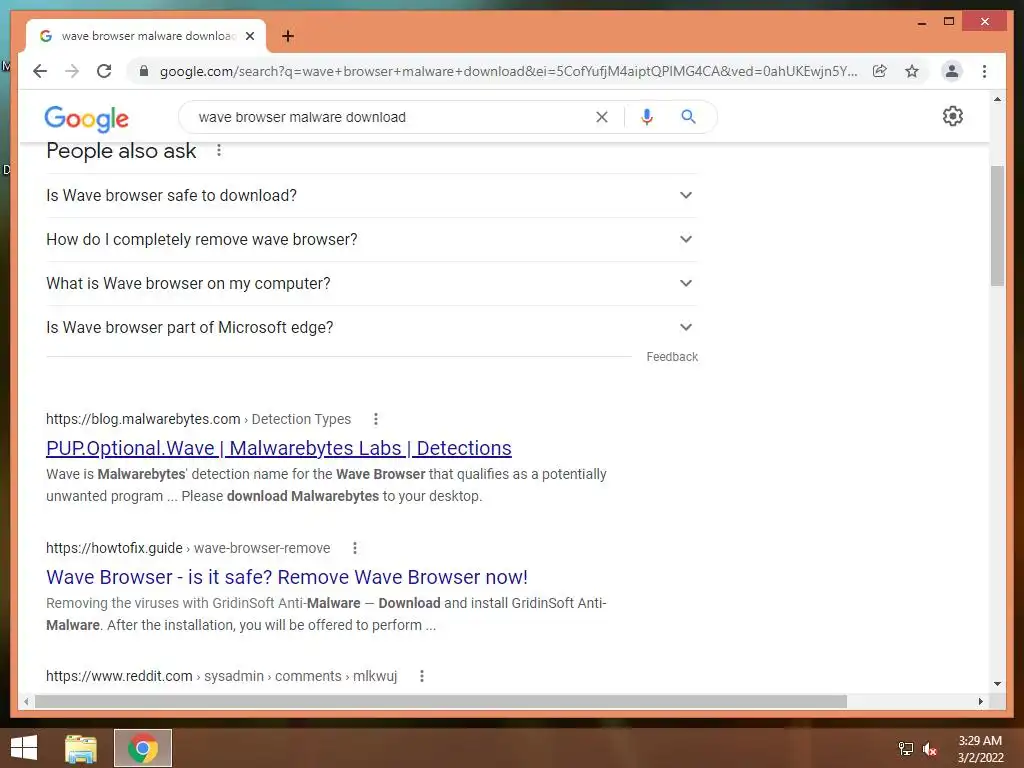1024x768 pixels.
Task: Expand 'Is Wave browser part of Microsoft edge?'
Action: [x=372, y=327]
